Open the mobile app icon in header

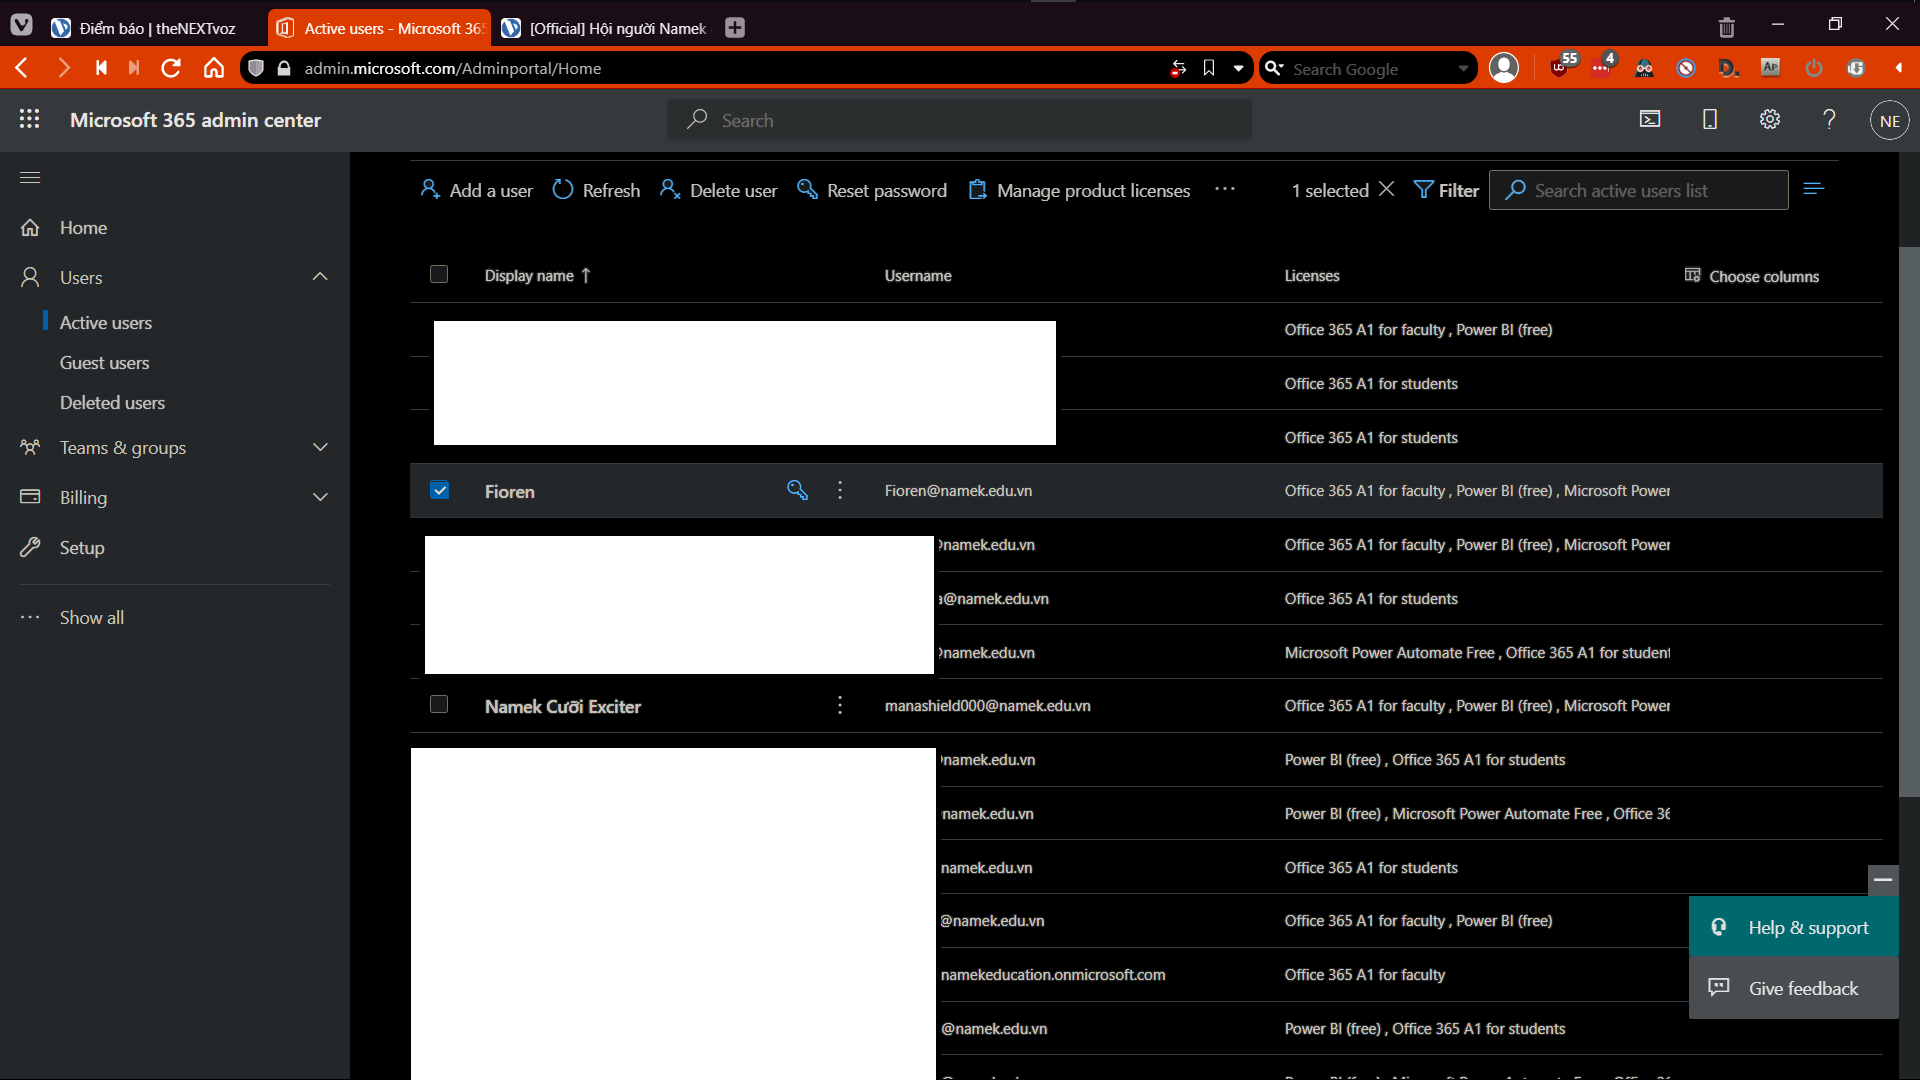(1710, 119)
